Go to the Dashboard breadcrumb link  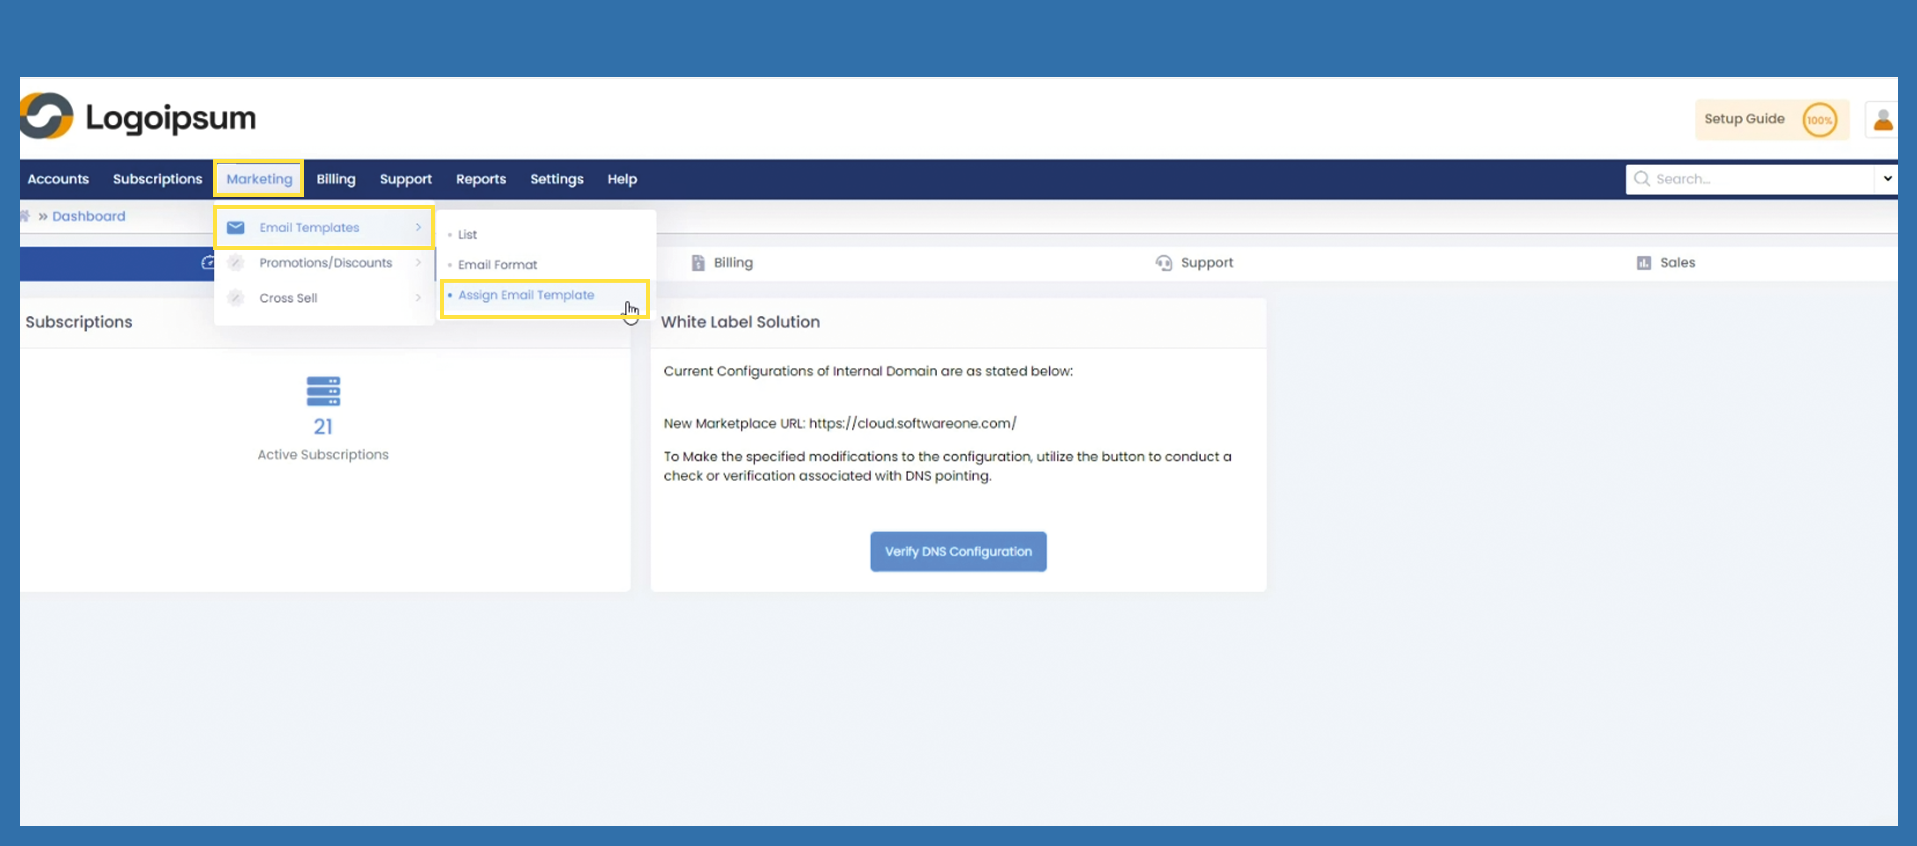point(89,216)
